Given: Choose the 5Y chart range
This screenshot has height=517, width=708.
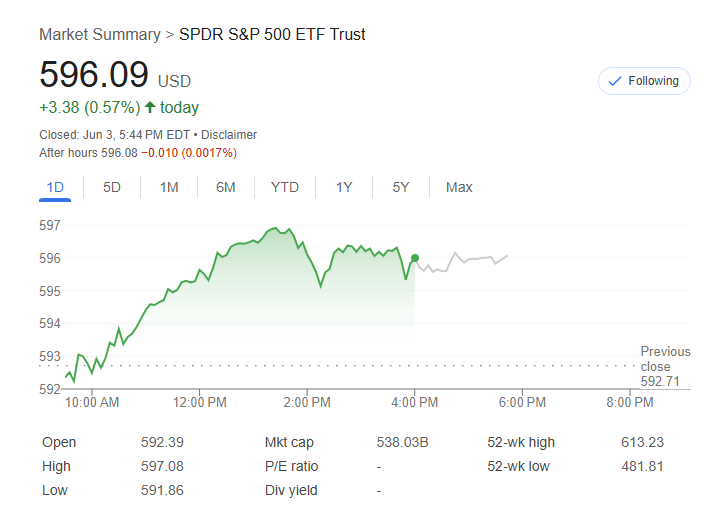Looking at the screenshot, I should click(x=401, y=187).
